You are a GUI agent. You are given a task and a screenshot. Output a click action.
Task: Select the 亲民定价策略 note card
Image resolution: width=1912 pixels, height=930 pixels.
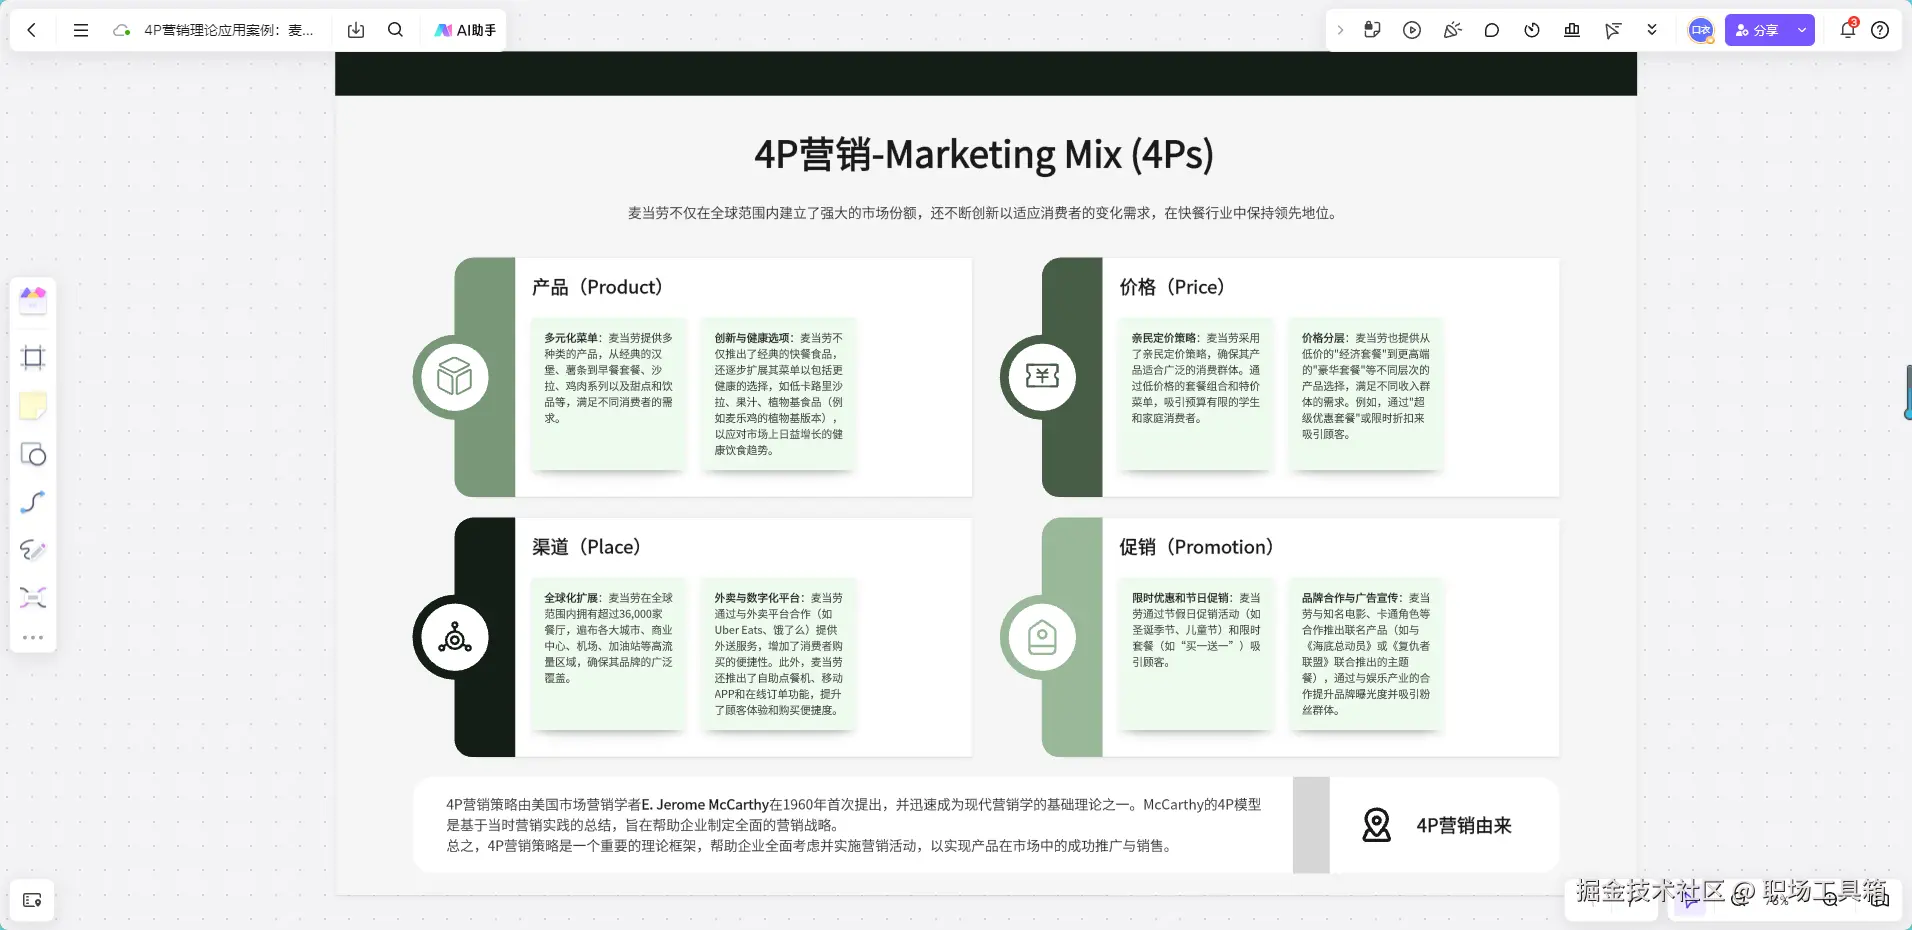[1196, 394]
